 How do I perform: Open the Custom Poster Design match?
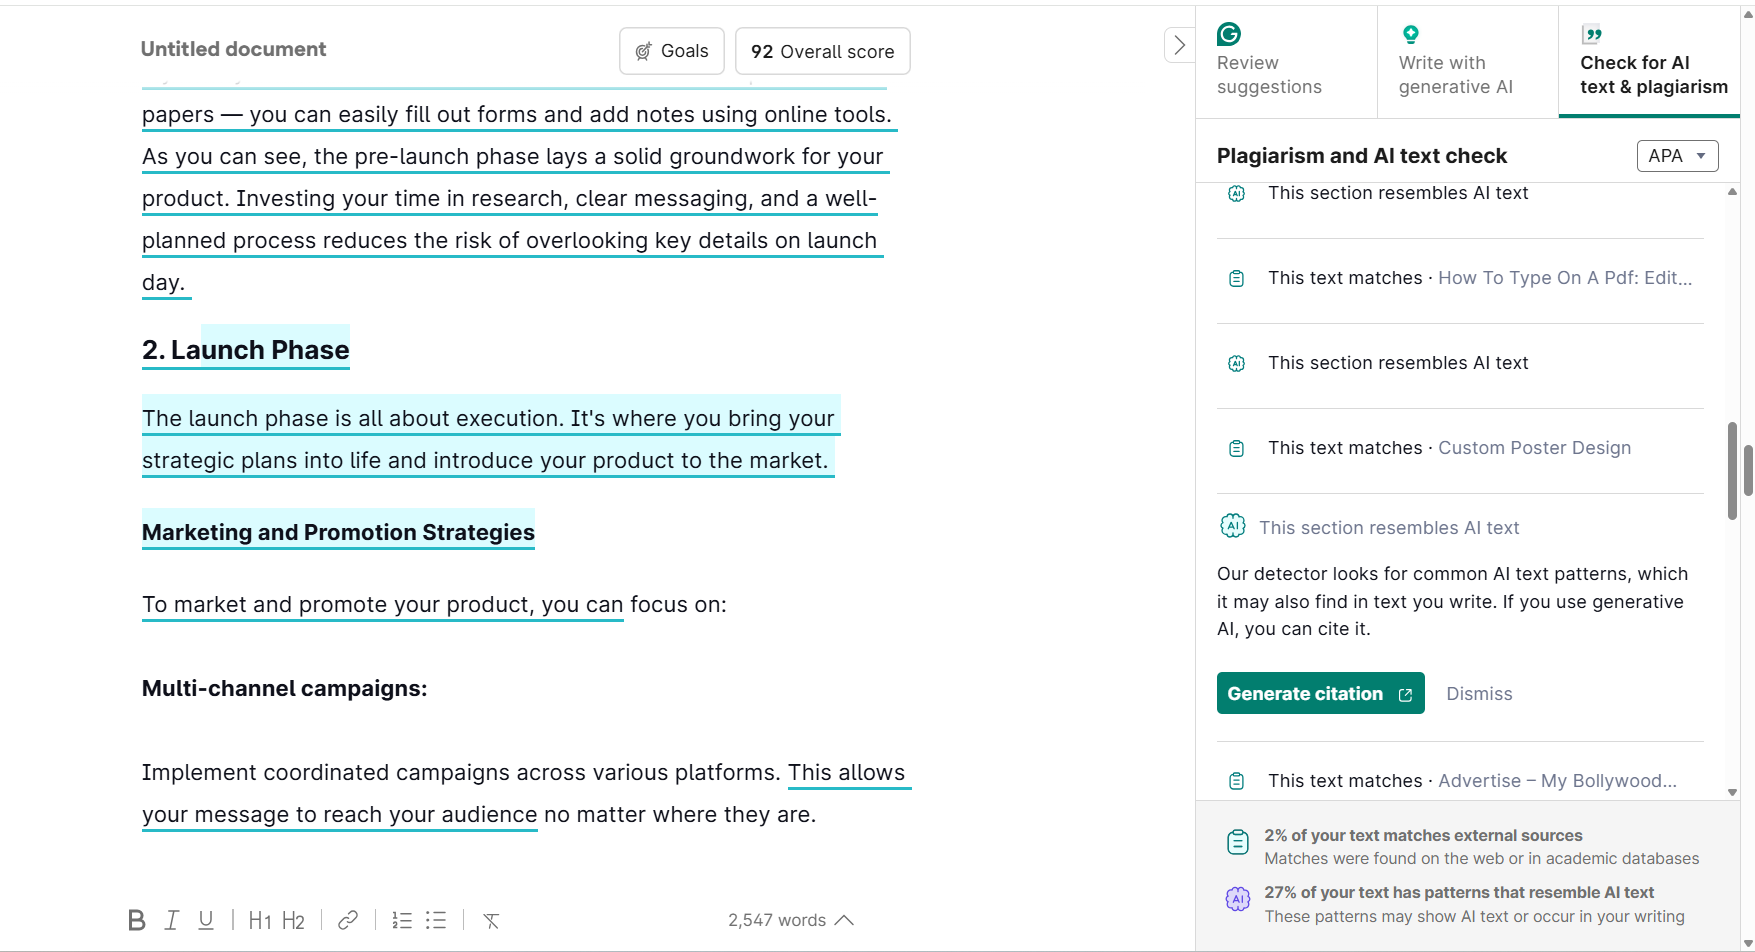click(1534, 448)
